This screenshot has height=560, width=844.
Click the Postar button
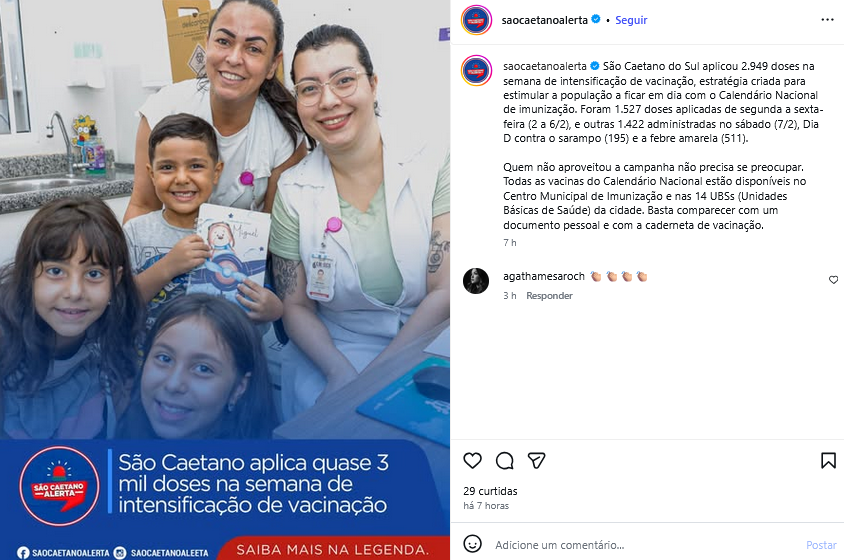[x=821, y=545]
